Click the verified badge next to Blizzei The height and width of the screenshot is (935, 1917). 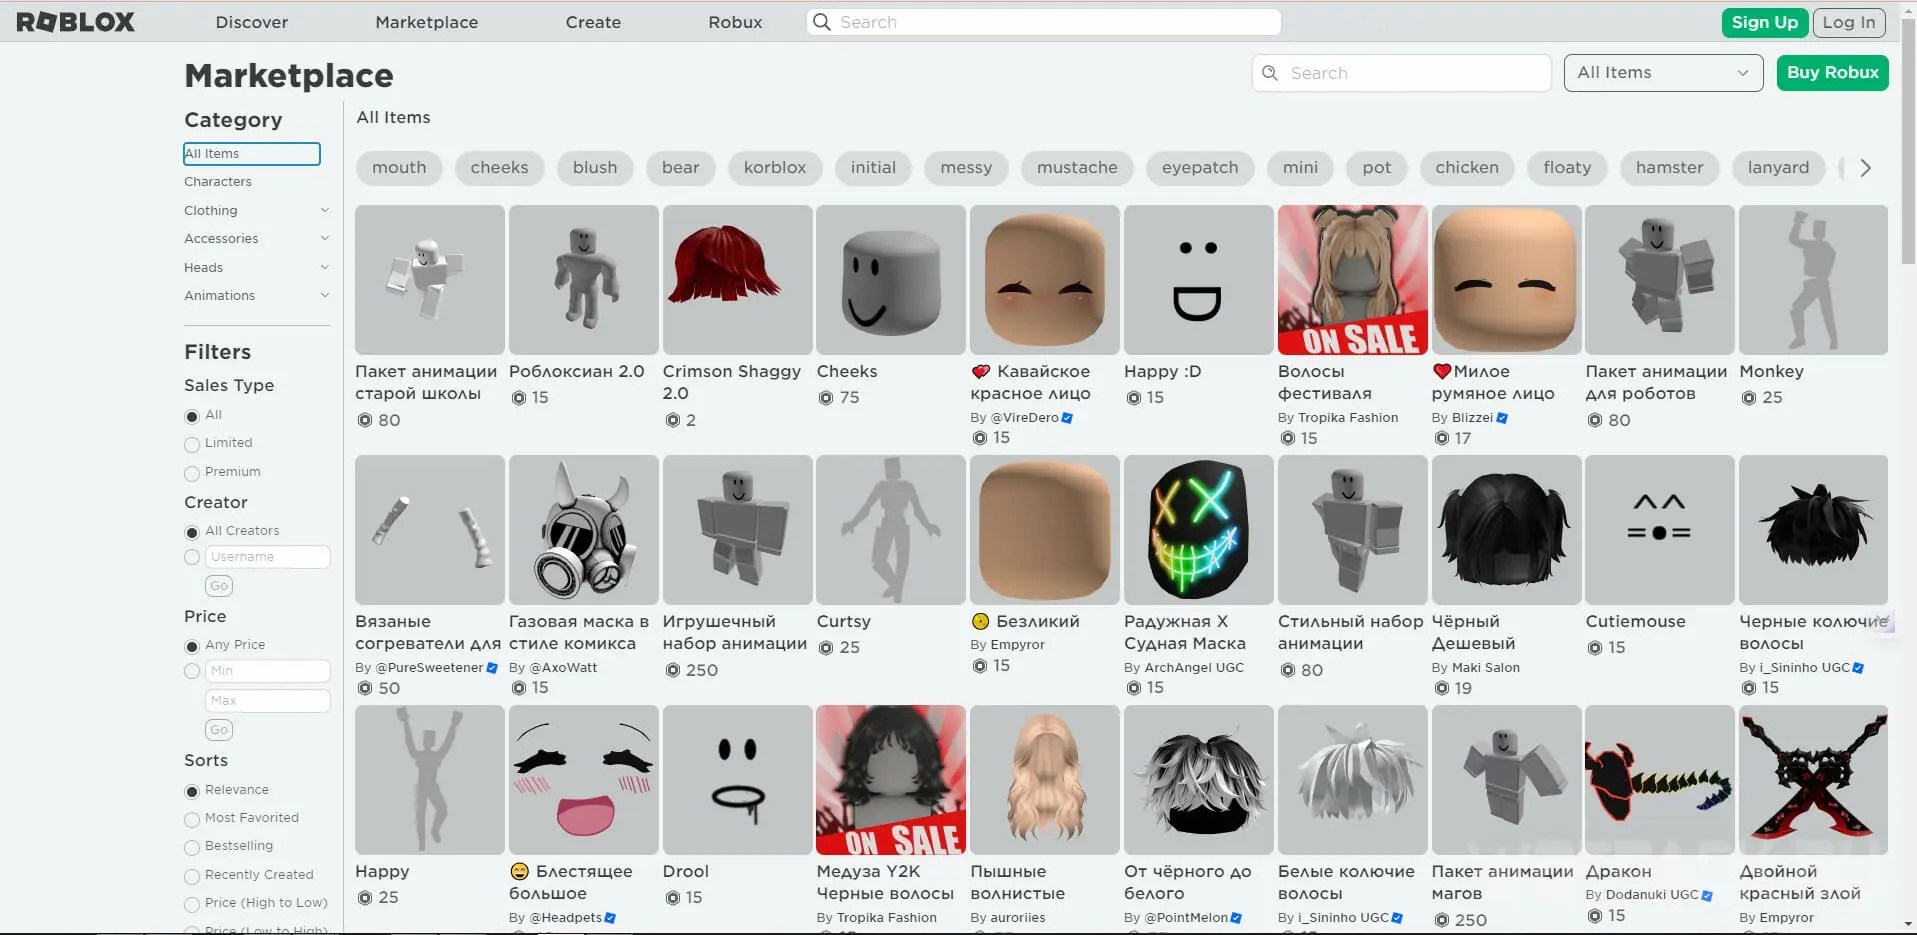1502,418
